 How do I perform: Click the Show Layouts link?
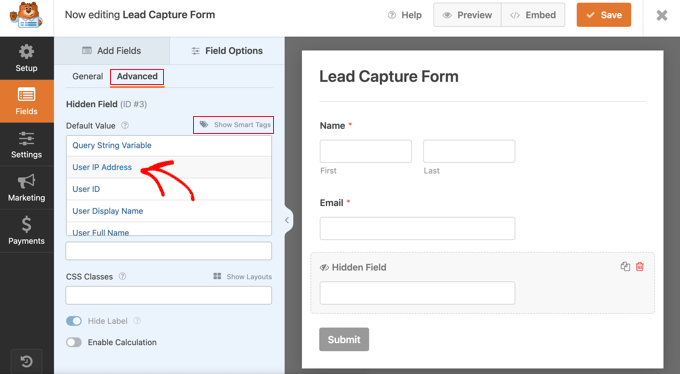click(x=242, y=276)
